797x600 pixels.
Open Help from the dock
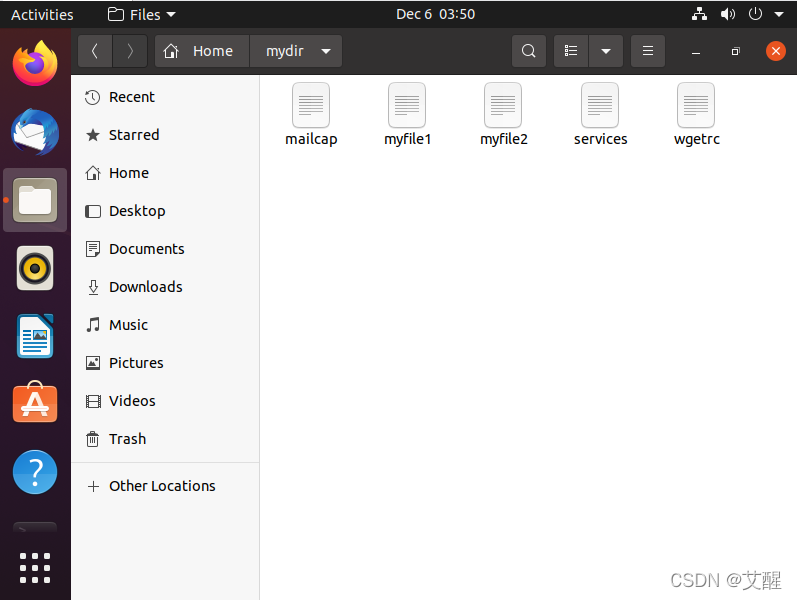tap(35, 472)
